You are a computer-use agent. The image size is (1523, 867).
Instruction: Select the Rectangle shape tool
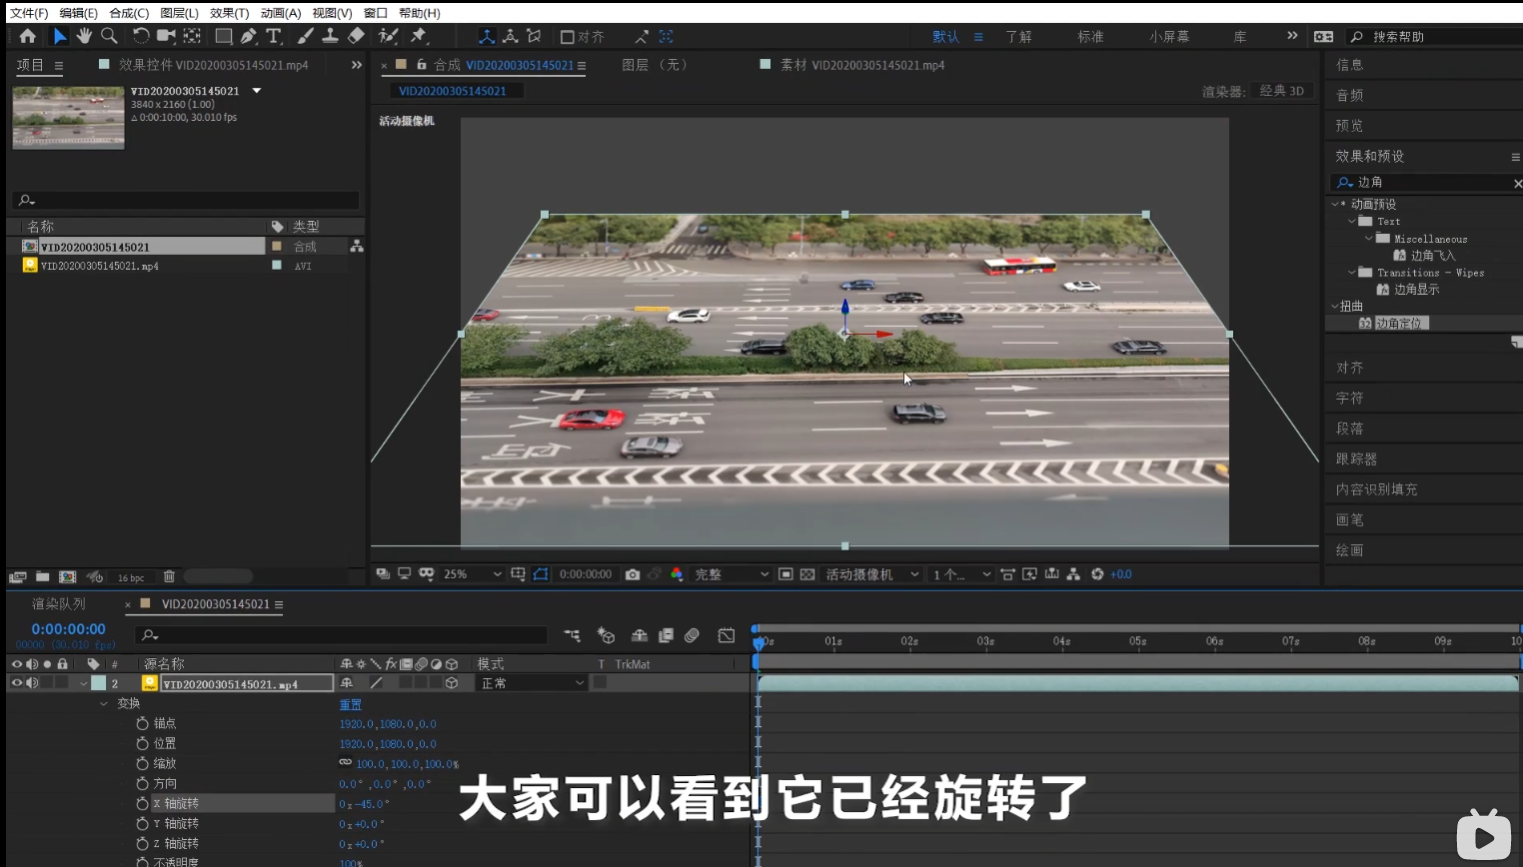click(223, 36)
